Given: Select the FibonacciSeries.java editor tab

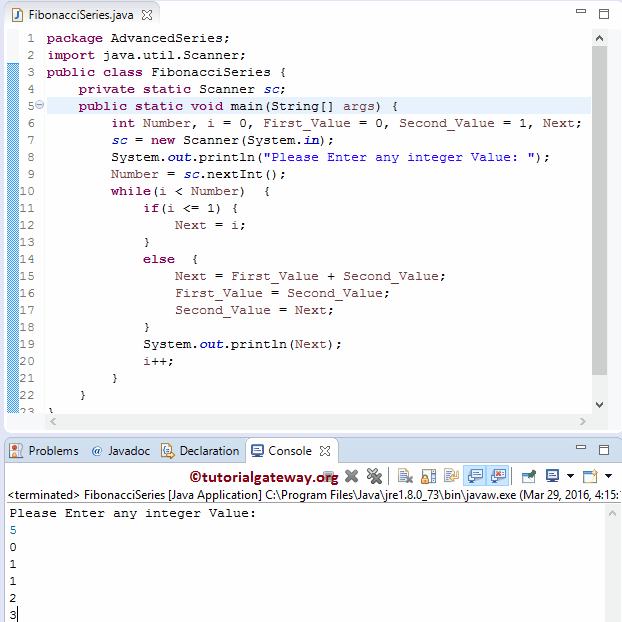Looking at the screenshot, I should [x=81, y=15].
